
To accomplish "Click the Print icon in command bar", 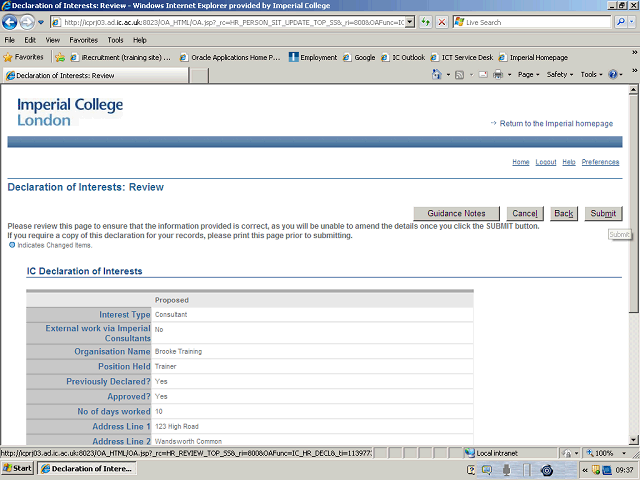I will 497,75.
